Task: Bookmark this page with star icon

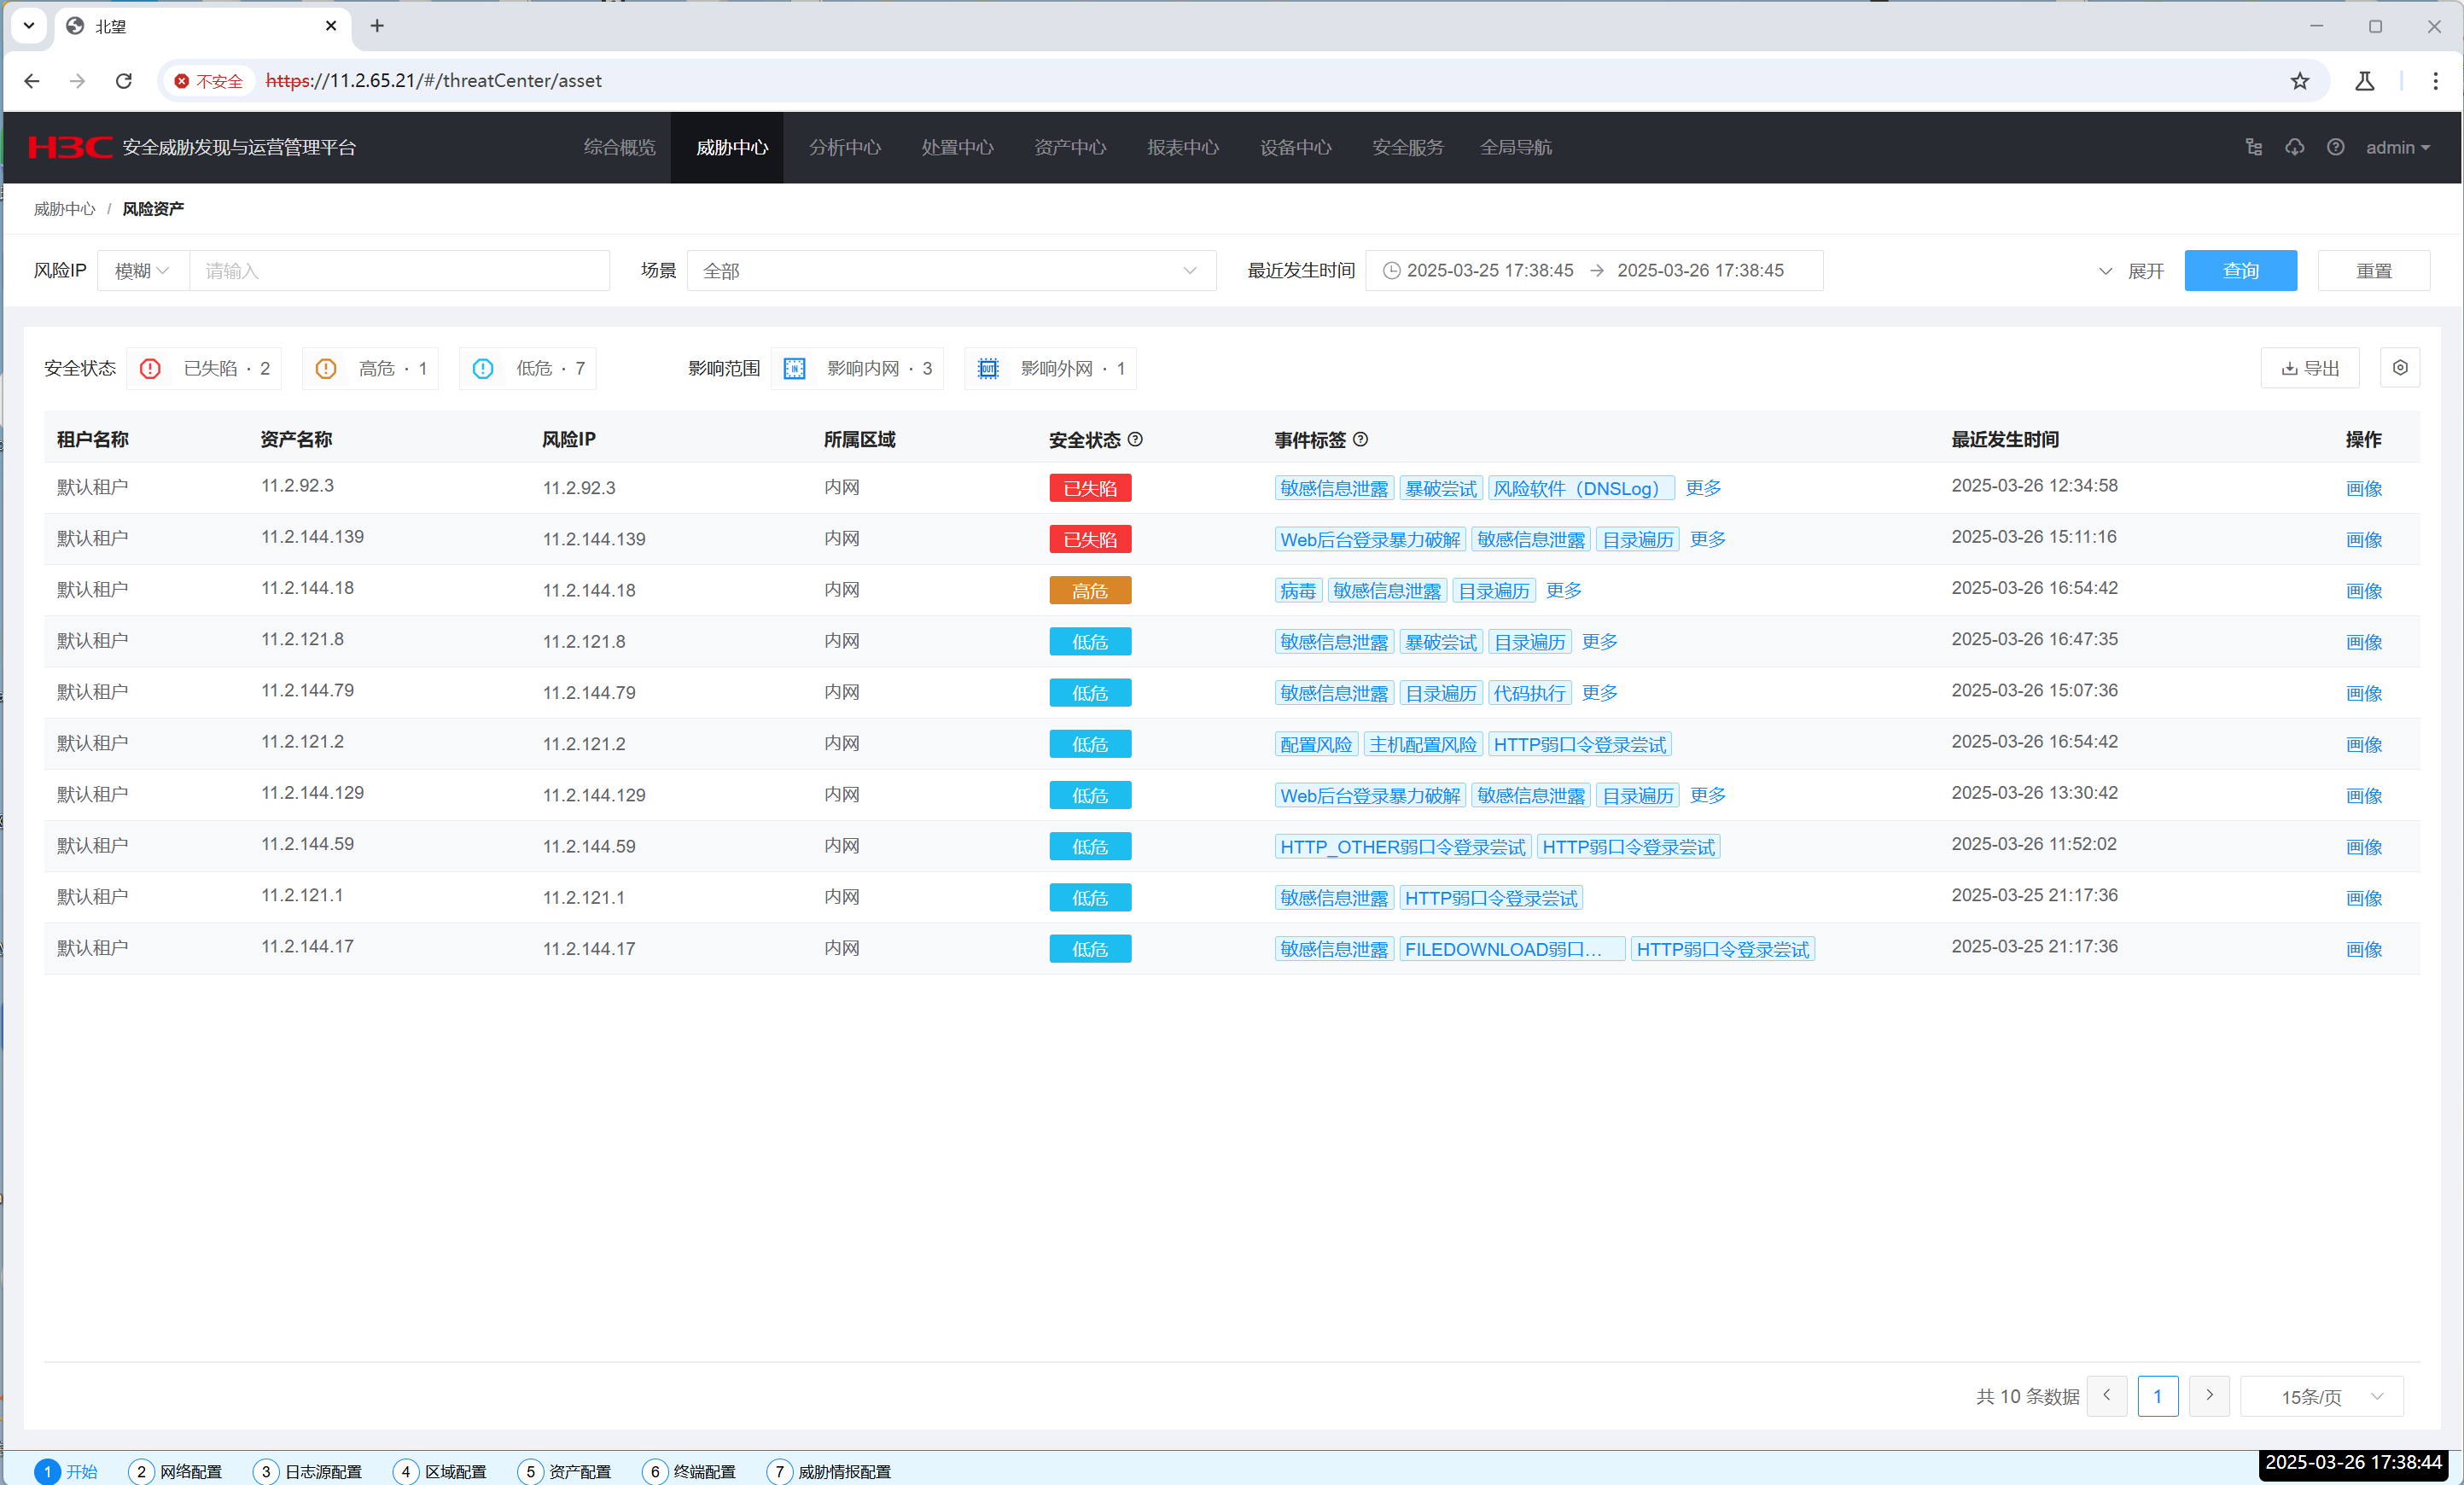Action: point(2299,81)
